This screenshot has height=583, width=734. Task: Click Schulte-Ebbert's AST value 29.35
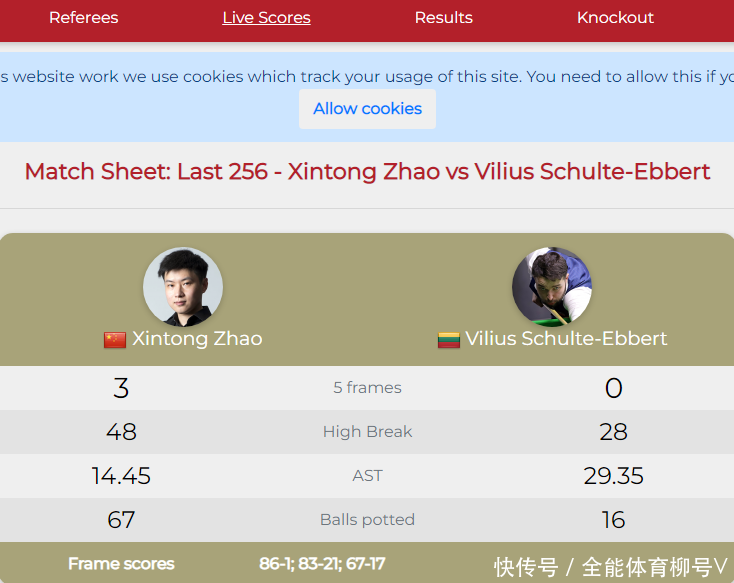[613, 476]
